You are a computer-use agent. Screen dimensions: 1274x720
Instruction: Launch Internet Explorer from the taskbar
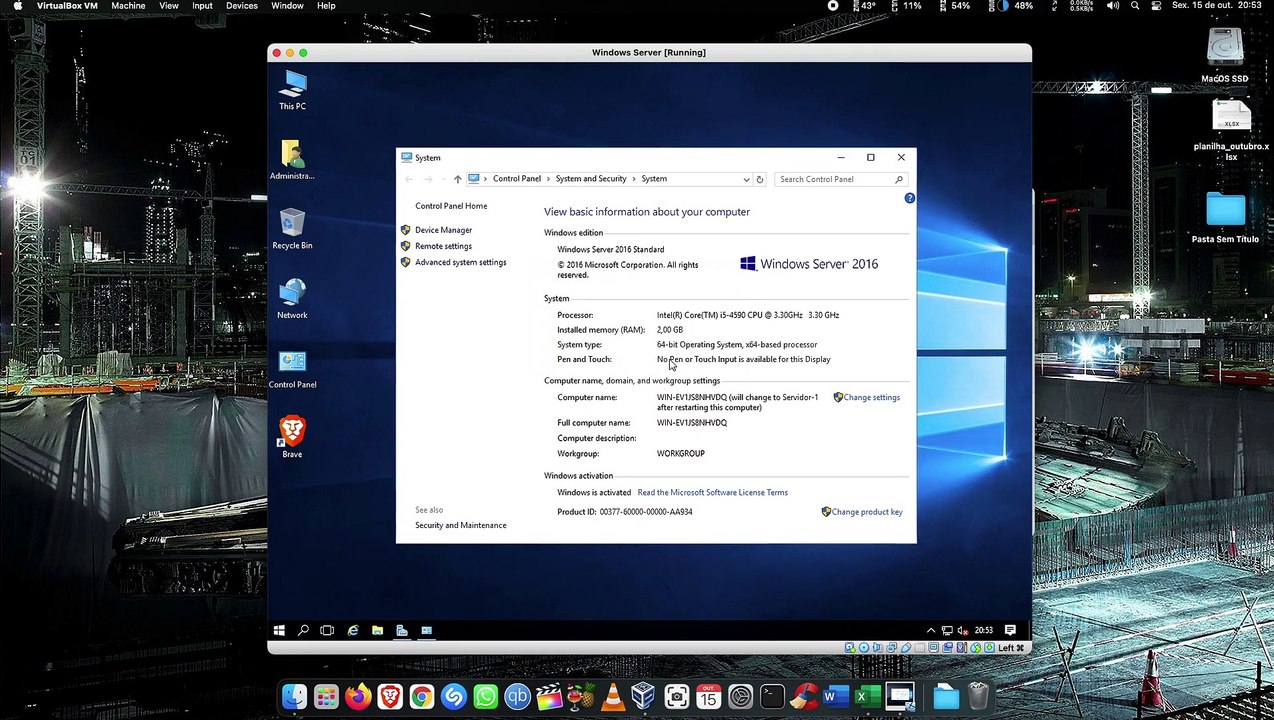pos(353,630)
